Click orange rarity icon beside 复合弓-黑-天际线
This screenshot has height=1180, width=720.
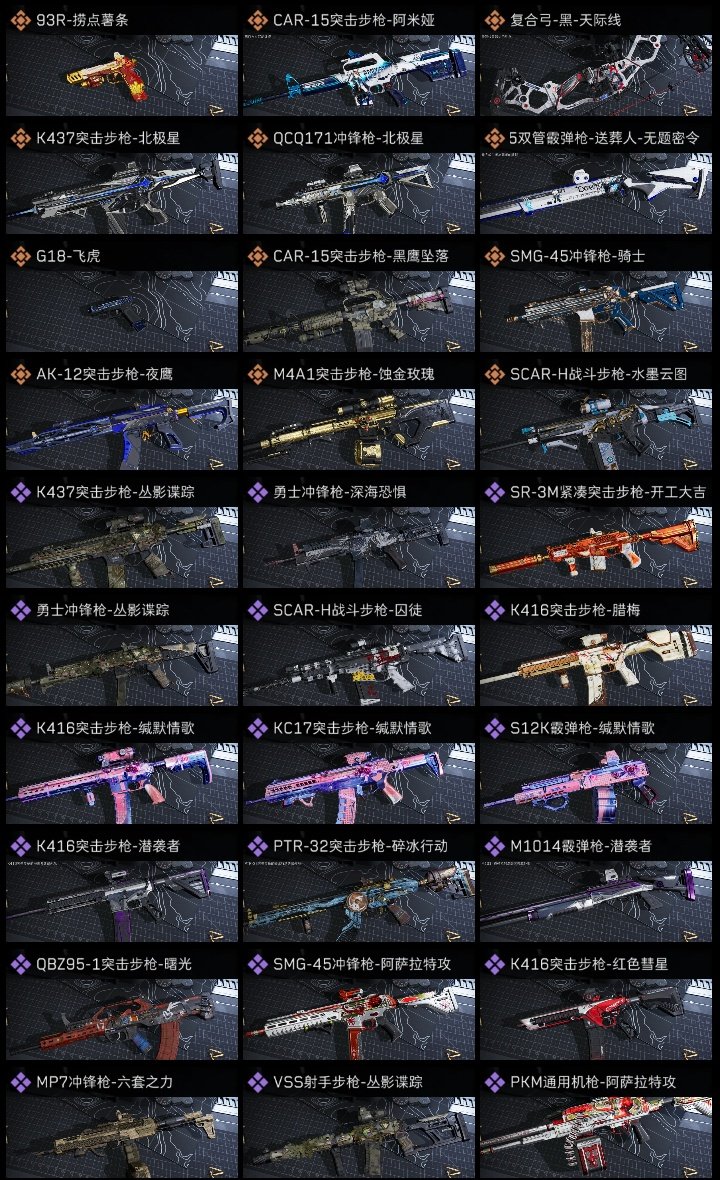(495, 20)
